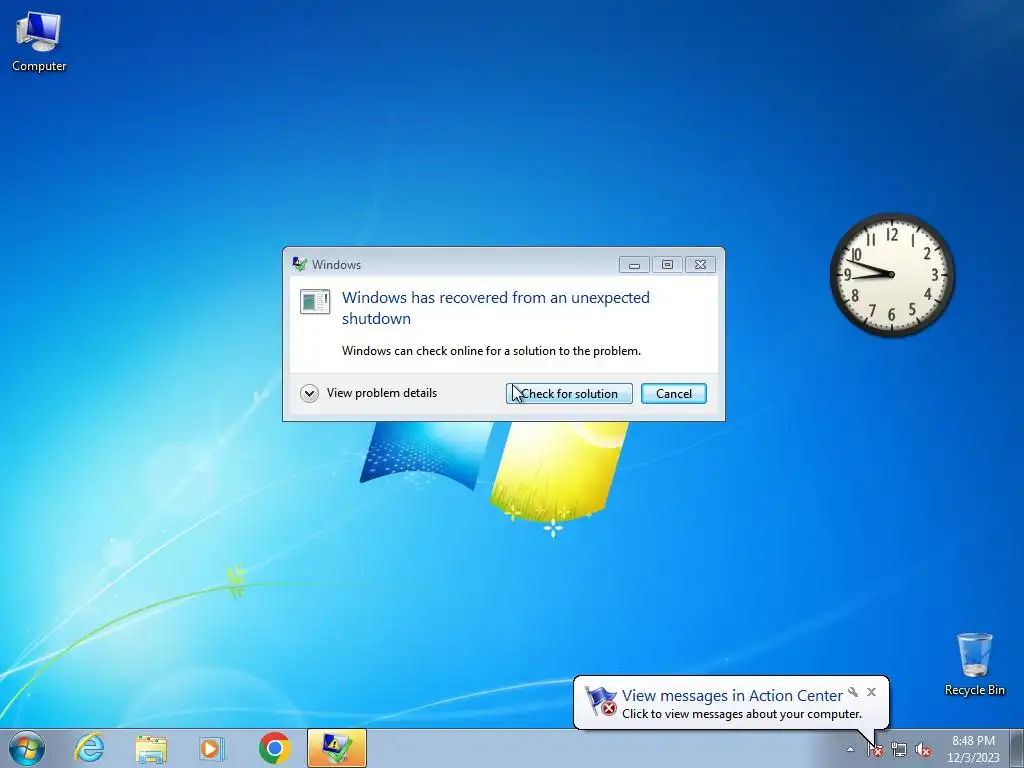The width and height of the screenshot is (1024, 768).
Task: Launch Windows Media Player from taskbar
Action: pos(212,748)
